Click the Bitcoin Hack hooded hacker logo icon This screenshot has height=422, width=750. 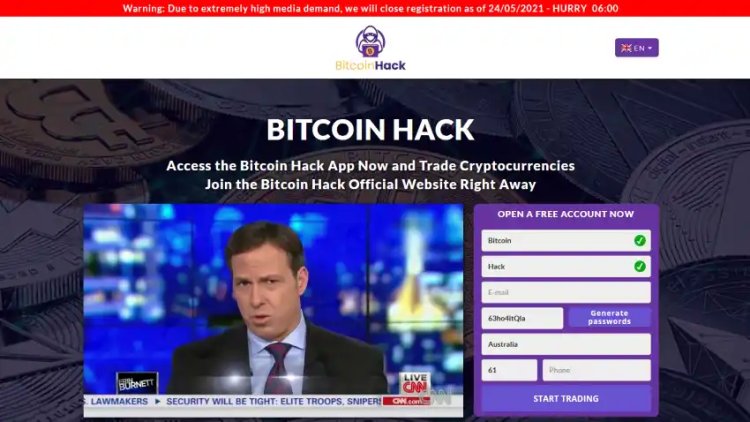click(x=370, y=41)
